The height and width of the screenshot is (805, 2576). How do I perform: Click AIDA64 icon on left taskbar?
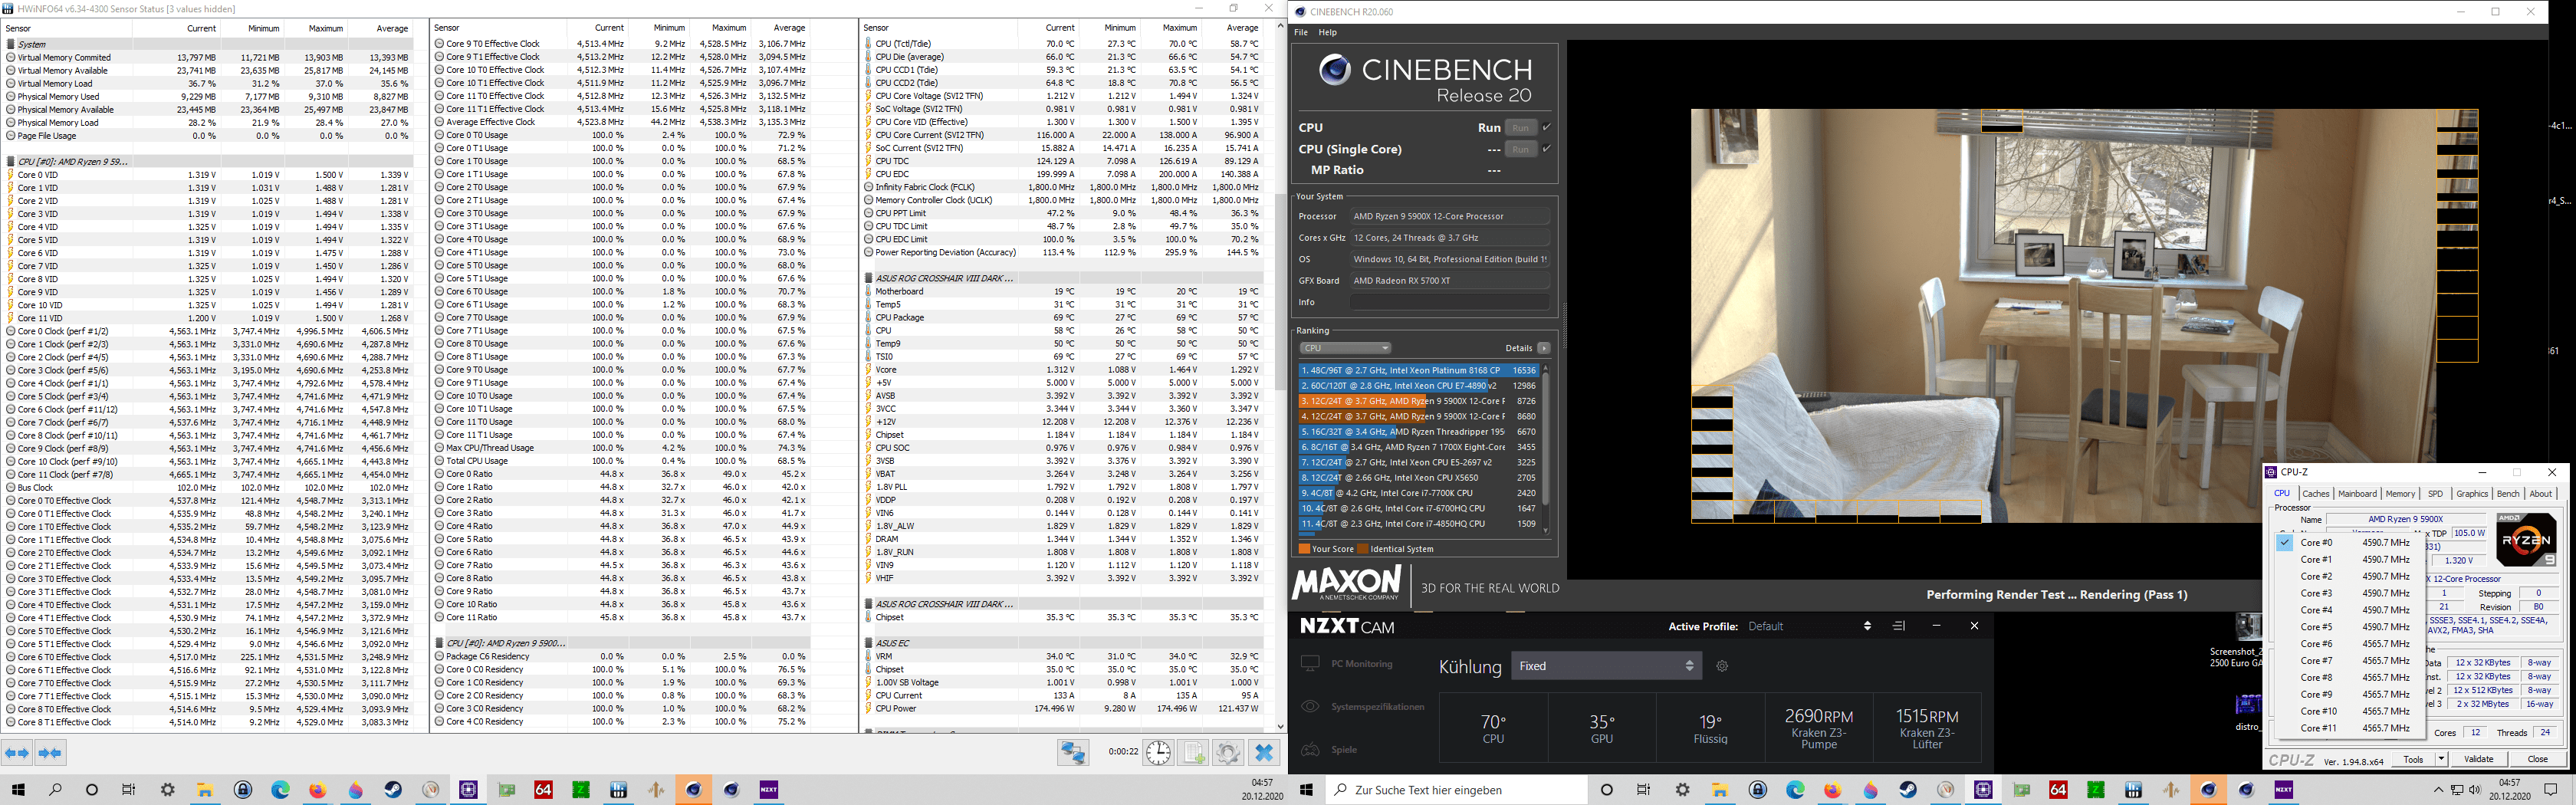tap(543, 790)
